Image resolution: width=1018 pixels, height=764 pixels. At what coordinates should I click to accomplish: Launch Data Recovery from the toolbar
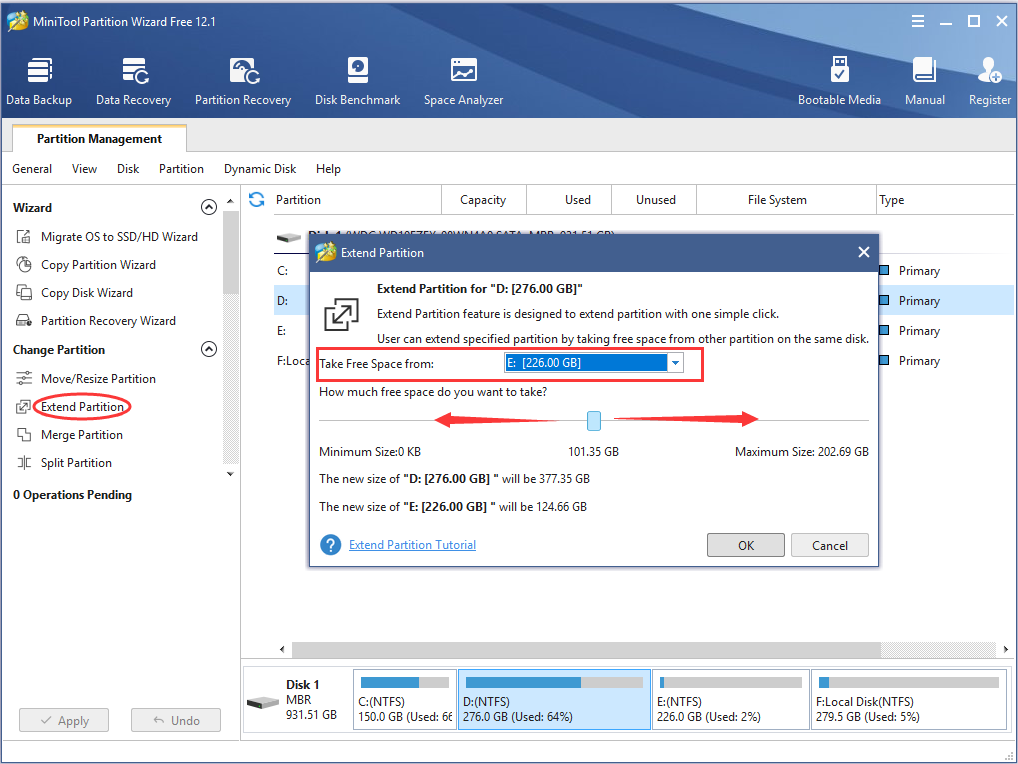(134, 81)
